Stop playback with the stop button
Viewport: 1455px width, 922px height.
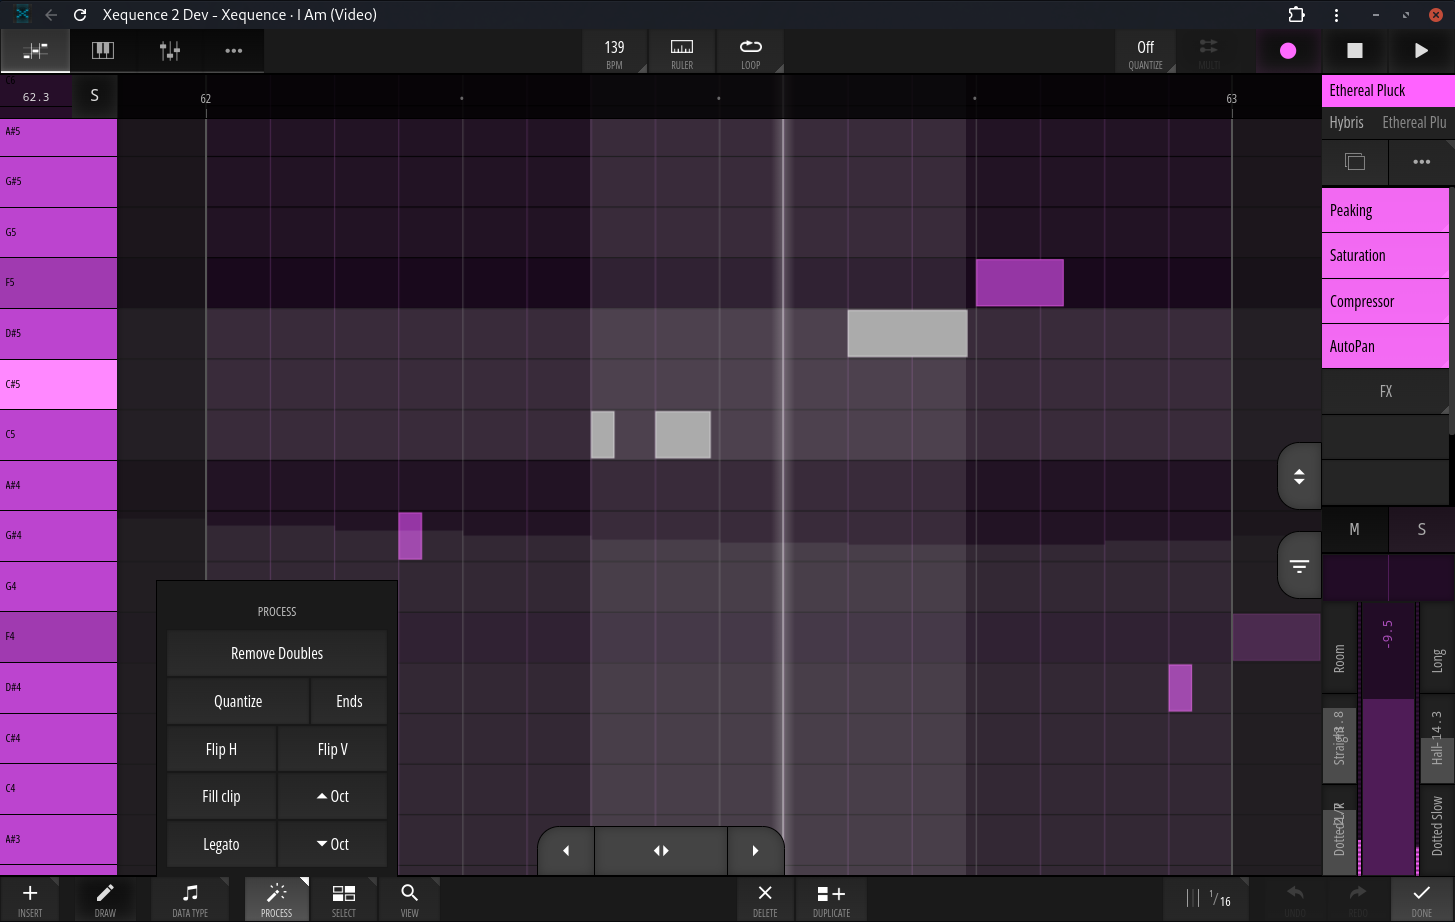click(x=1355, y=51)
